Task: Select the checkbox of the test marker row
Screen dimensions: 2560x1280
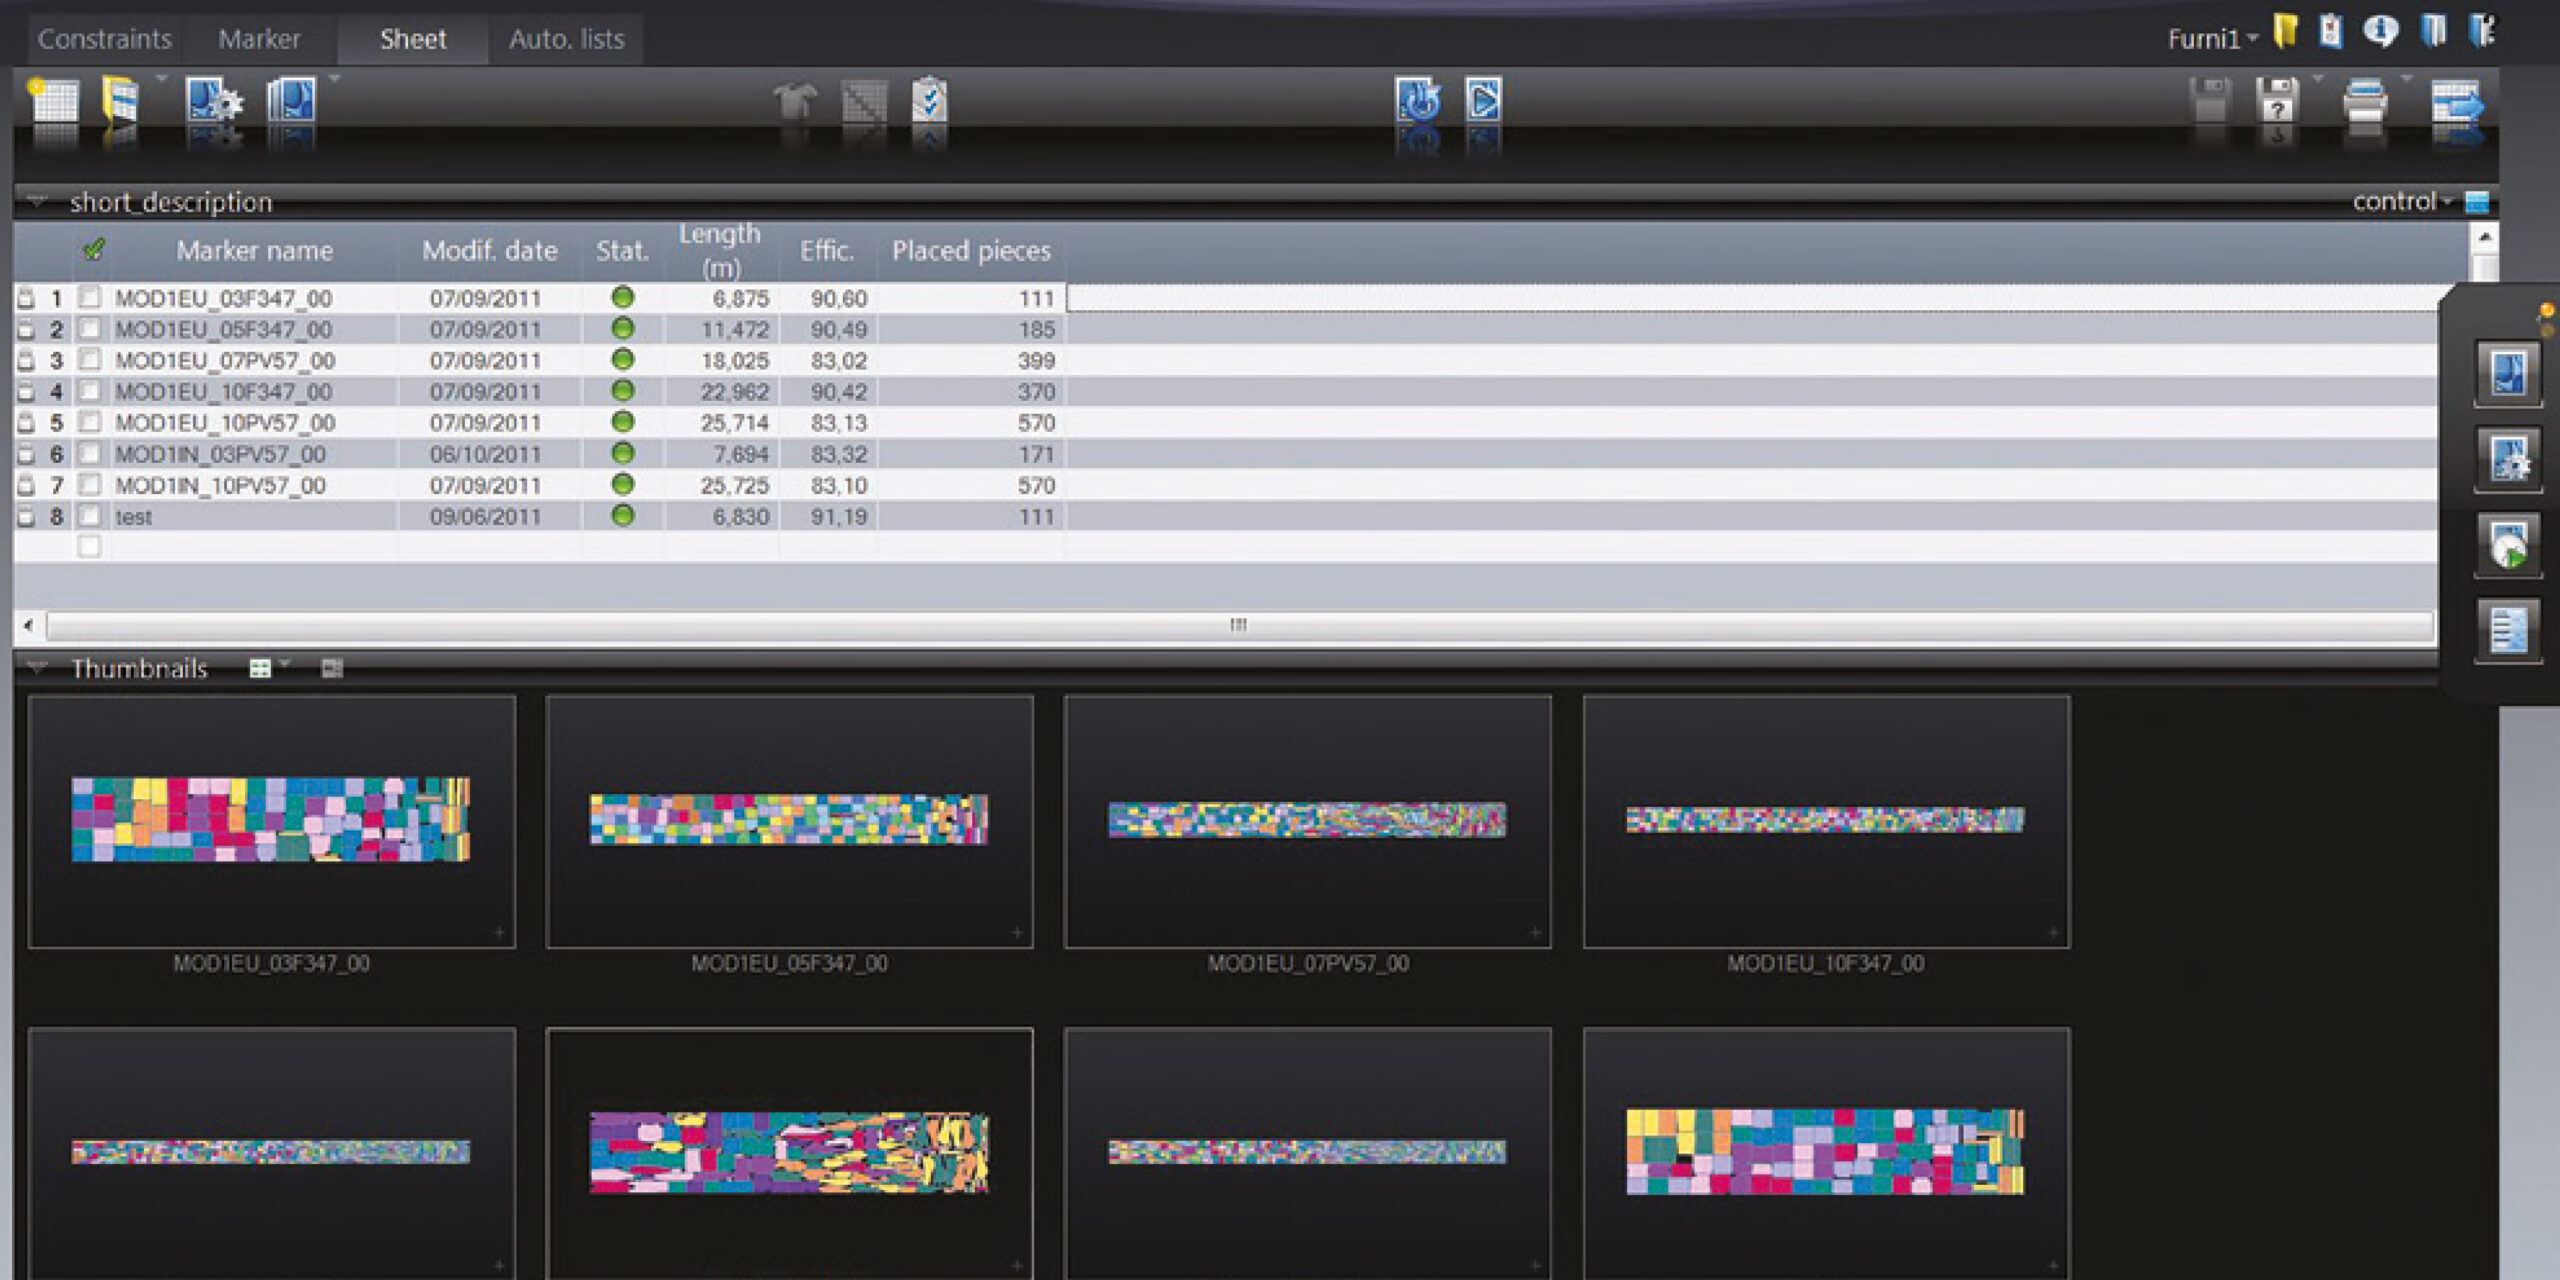Action: (90, 516)
